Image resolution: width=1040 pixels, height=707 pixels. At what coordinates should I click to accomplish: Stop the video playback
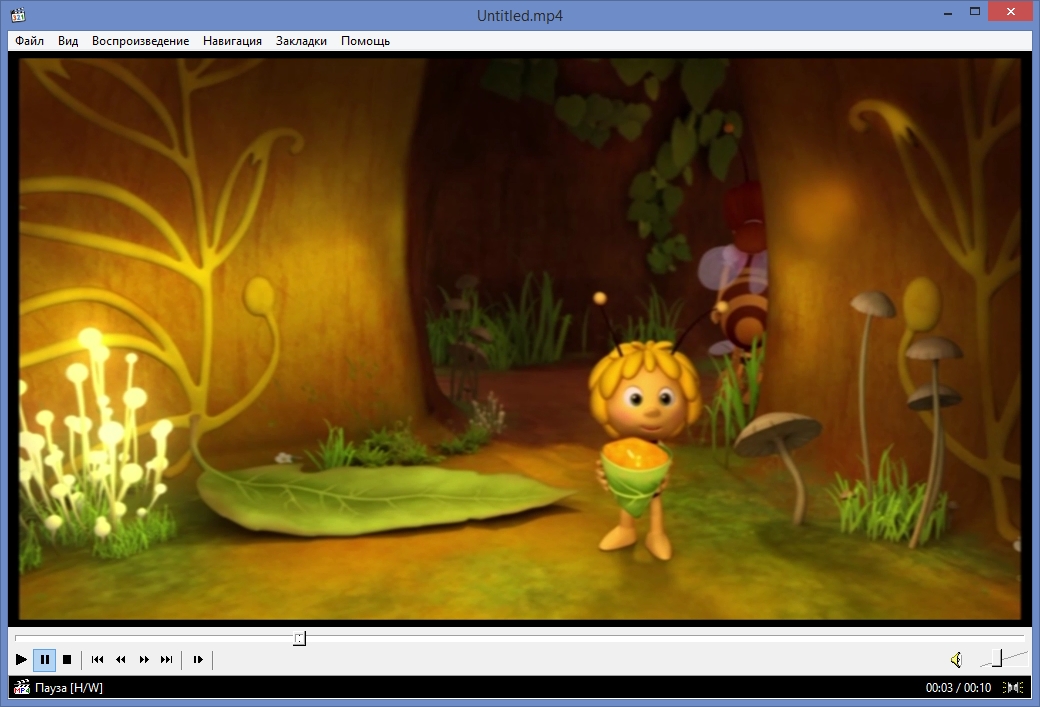(x=67, y=659)
